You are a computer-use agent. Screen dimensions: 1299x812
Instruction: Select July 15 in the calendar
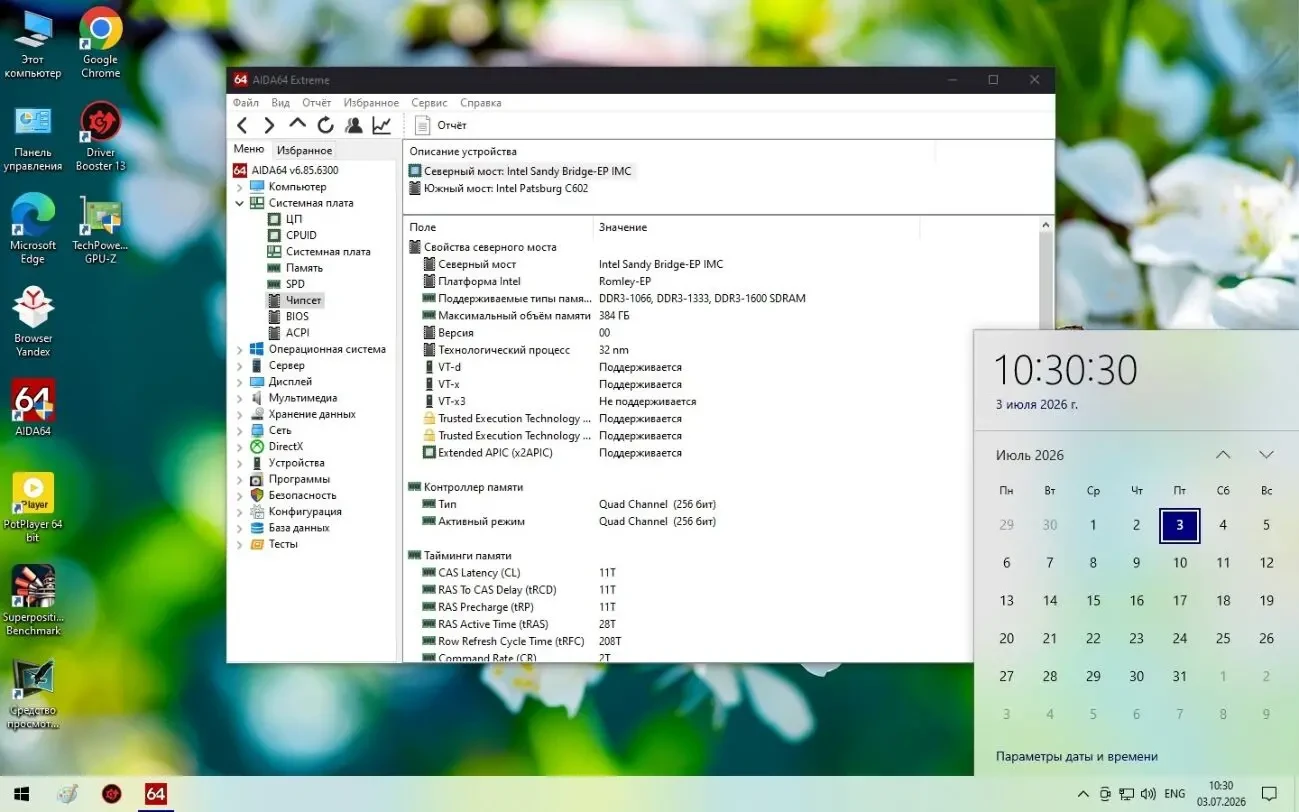(x=1093, y=601)
